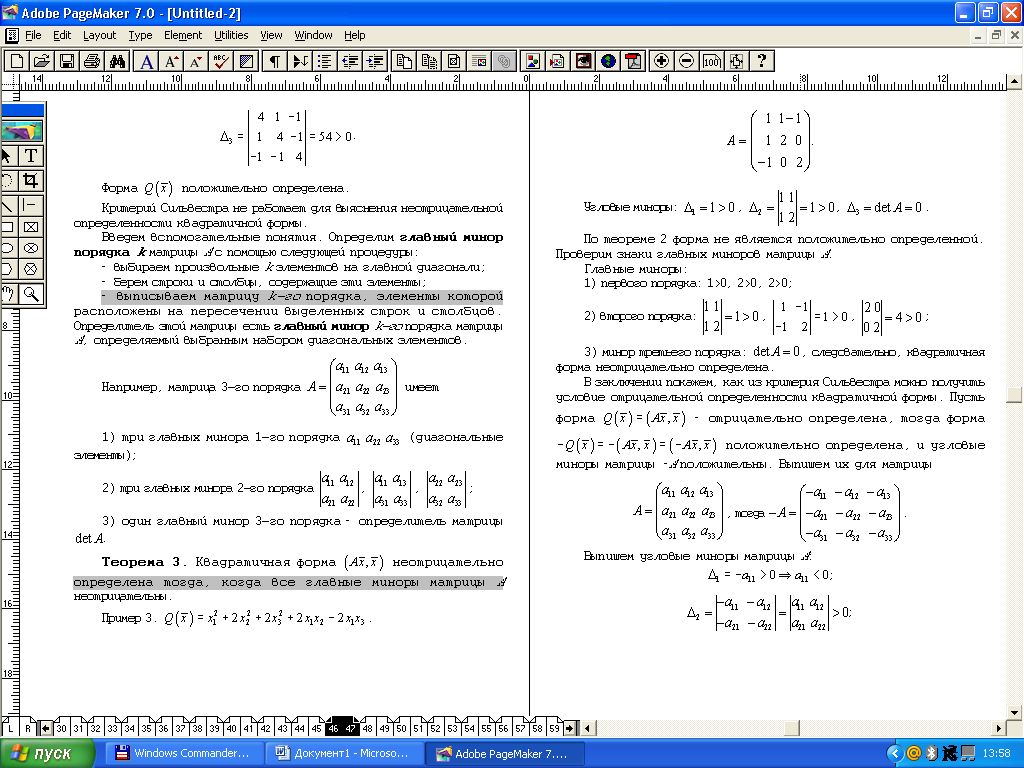Image resolution: width=1024 pixels, height=768 pixels.
Task: Open the Window menu
Action: [313, 35]
